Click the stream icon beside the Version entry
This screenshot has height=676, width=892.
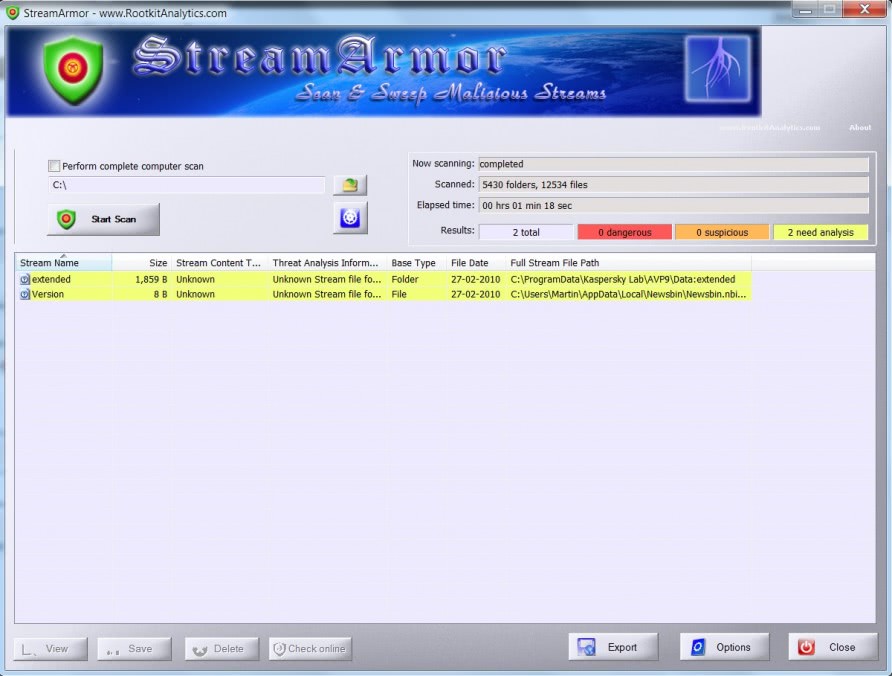click(23, 294)
